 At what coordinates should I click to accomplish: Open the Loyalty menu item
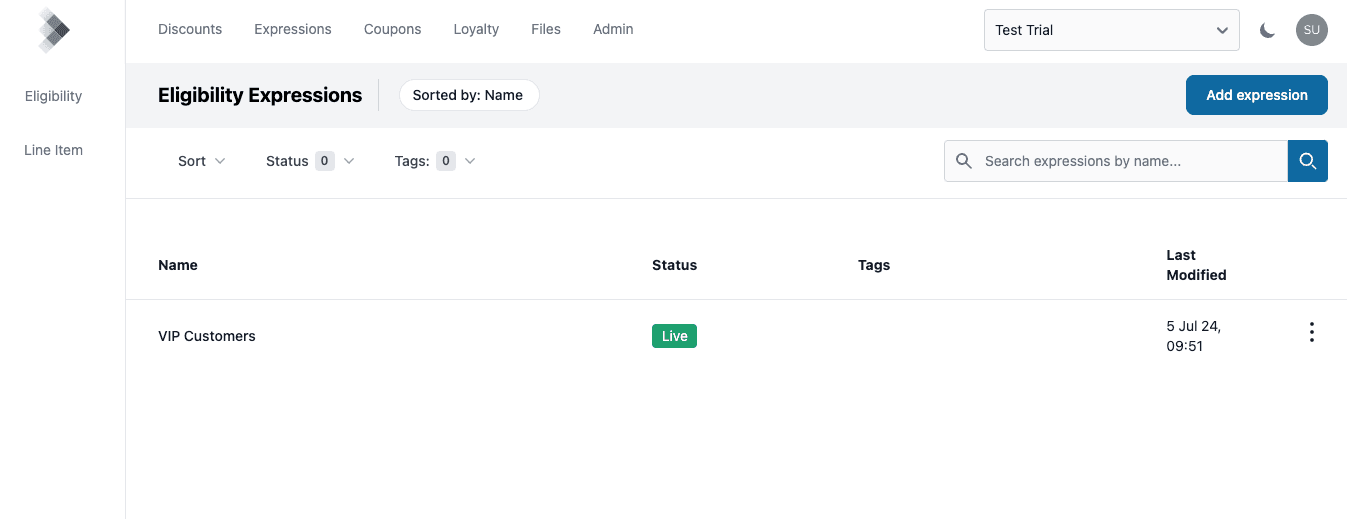(476, 29)
